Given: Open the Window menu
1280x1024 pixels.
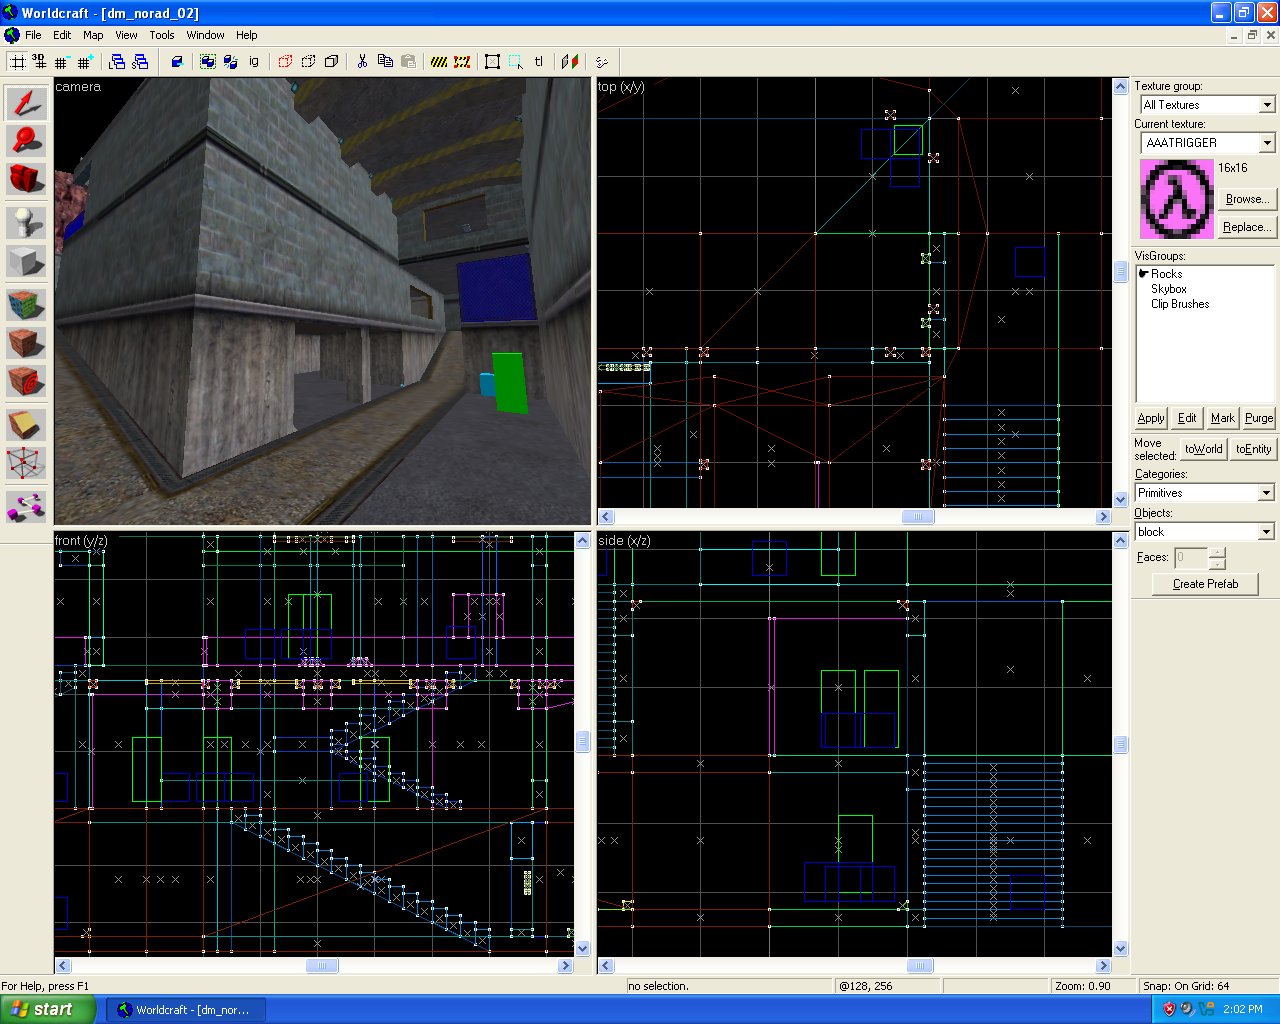Looking at the screenshot, I should coord(205,35).
